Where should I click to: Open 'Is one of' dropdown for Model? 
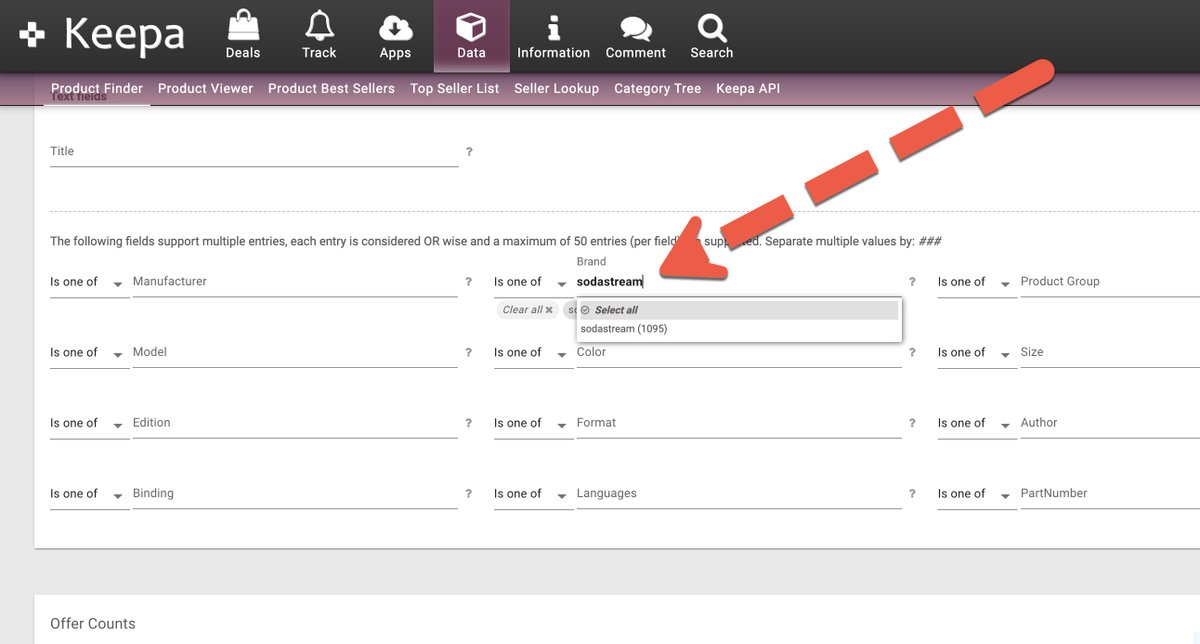(89, 354)
